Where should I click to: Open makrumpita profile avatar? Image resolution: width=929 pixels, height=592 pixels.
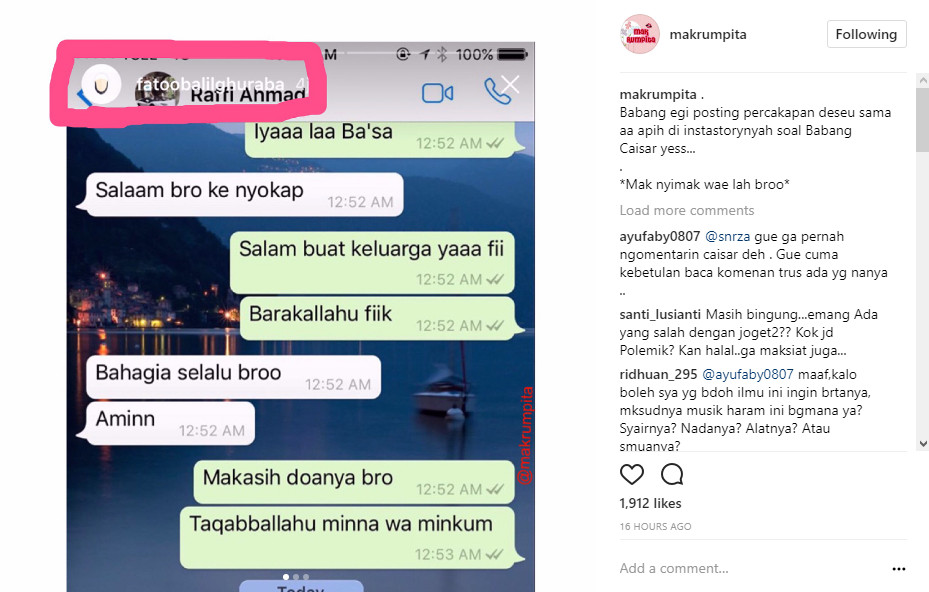[x=639, y=34]
